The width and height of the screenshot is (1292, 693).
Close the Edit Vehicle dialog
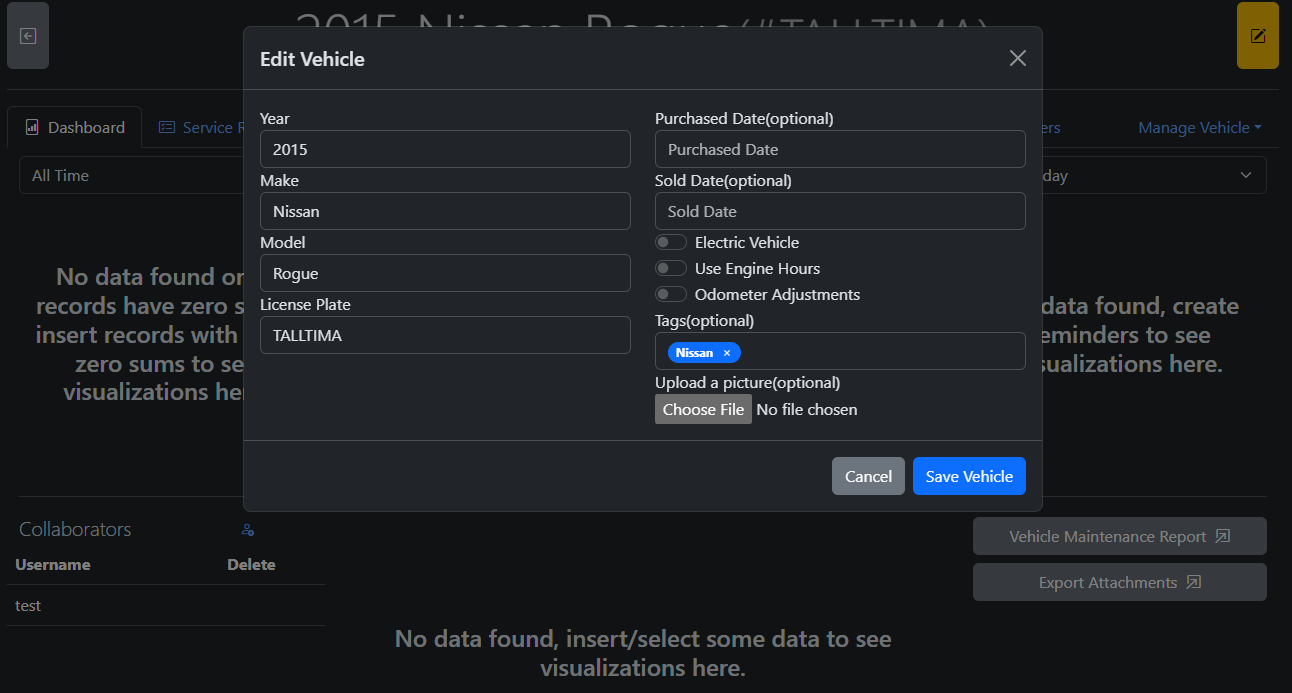[1017, 58]
